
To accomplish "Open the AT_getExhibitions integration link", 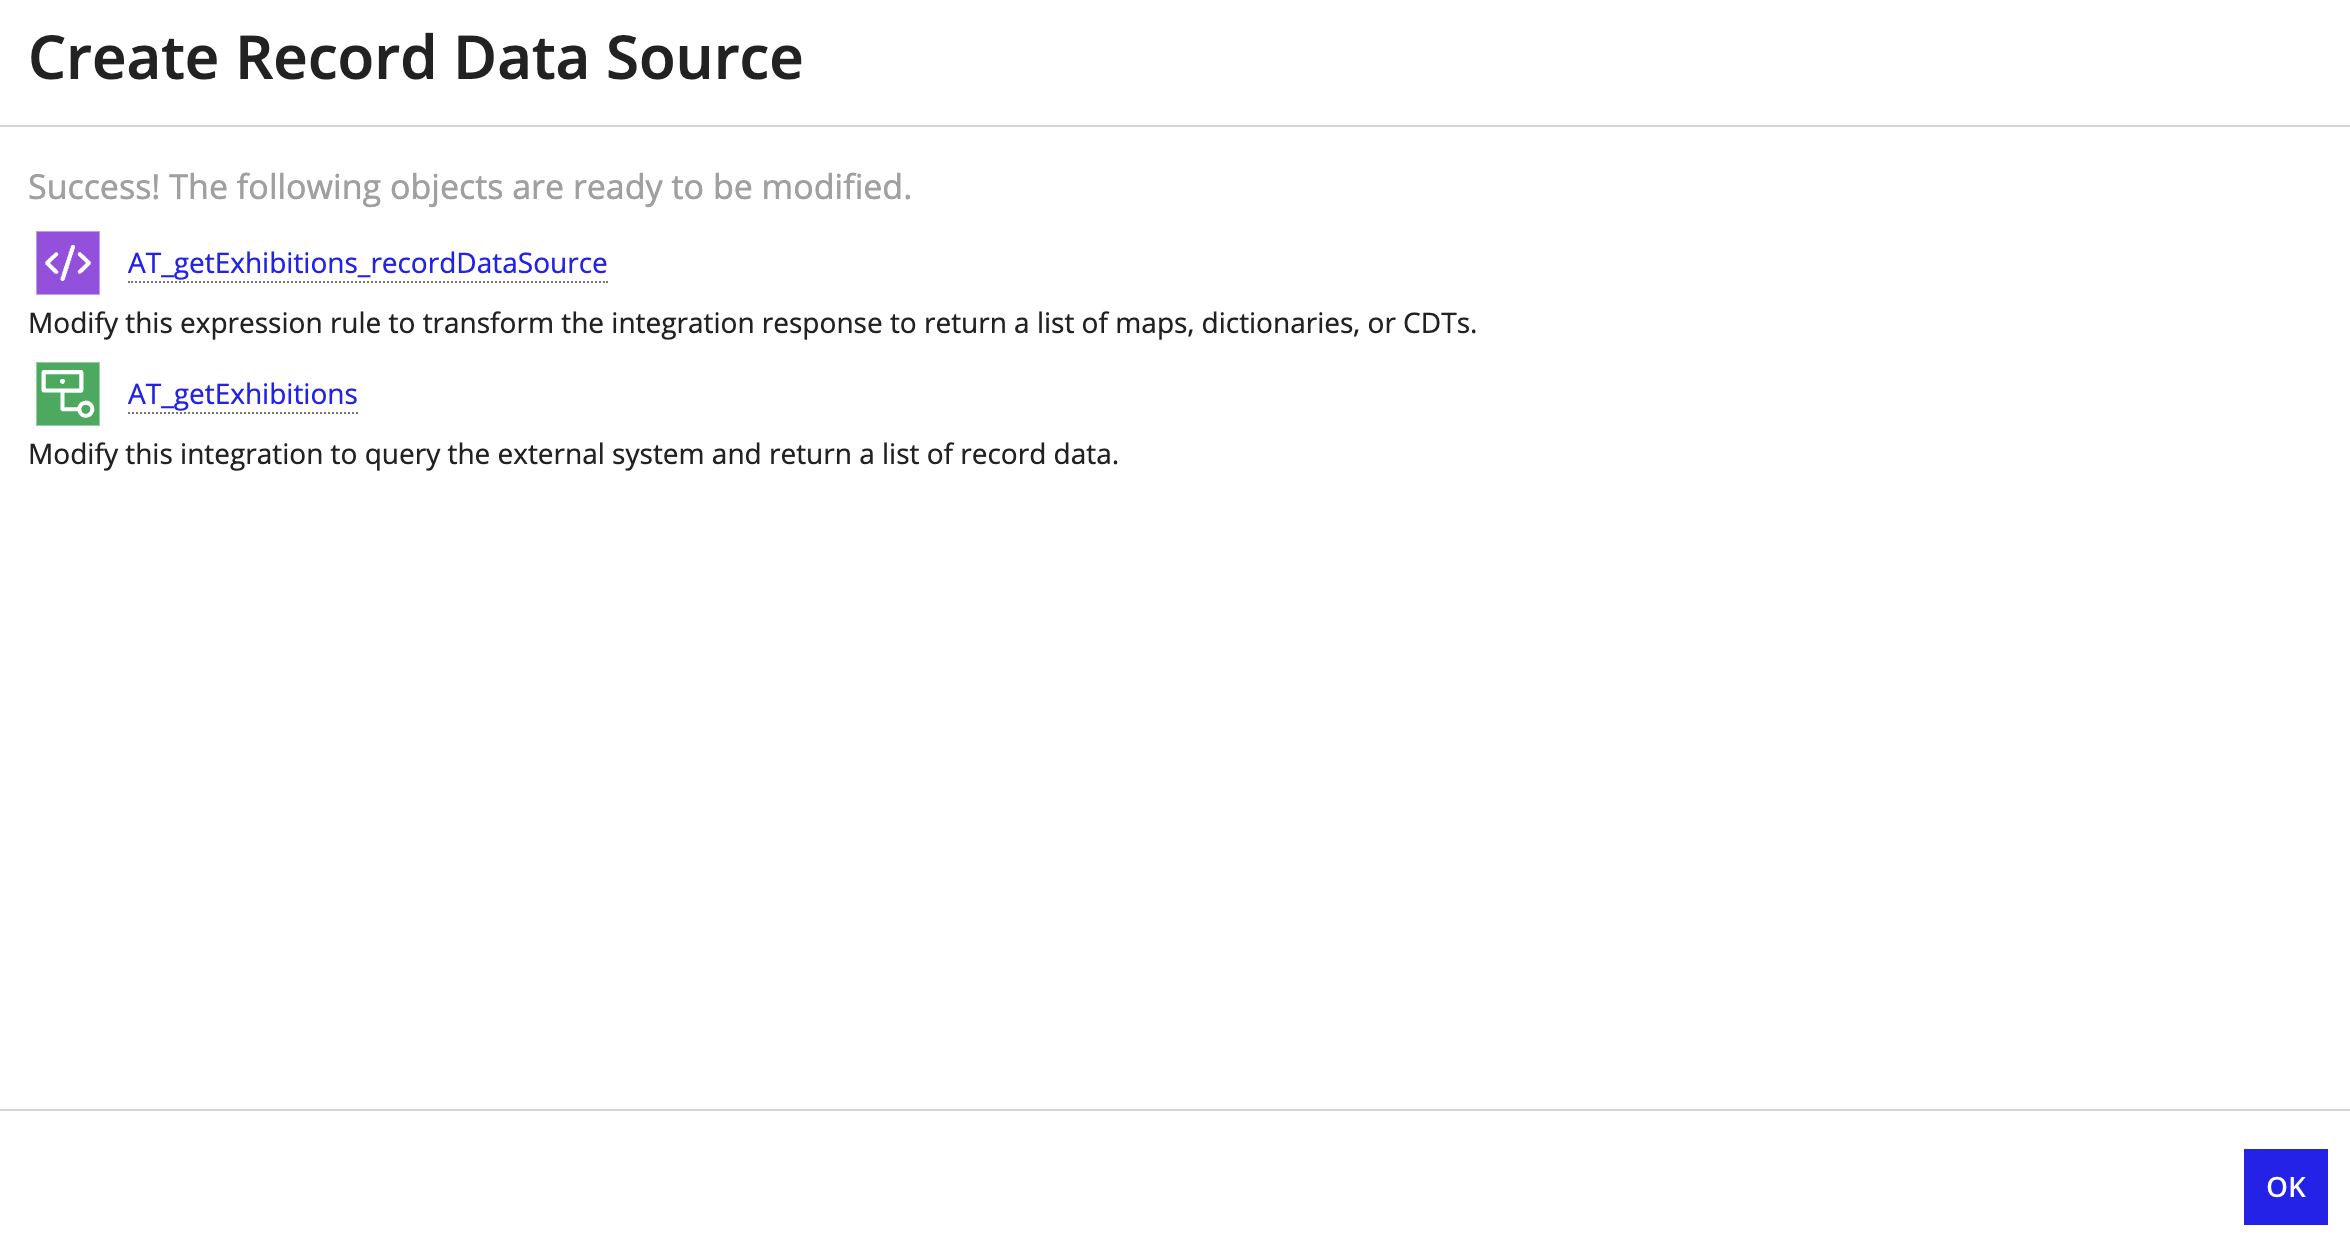I will tap(242, 394).
